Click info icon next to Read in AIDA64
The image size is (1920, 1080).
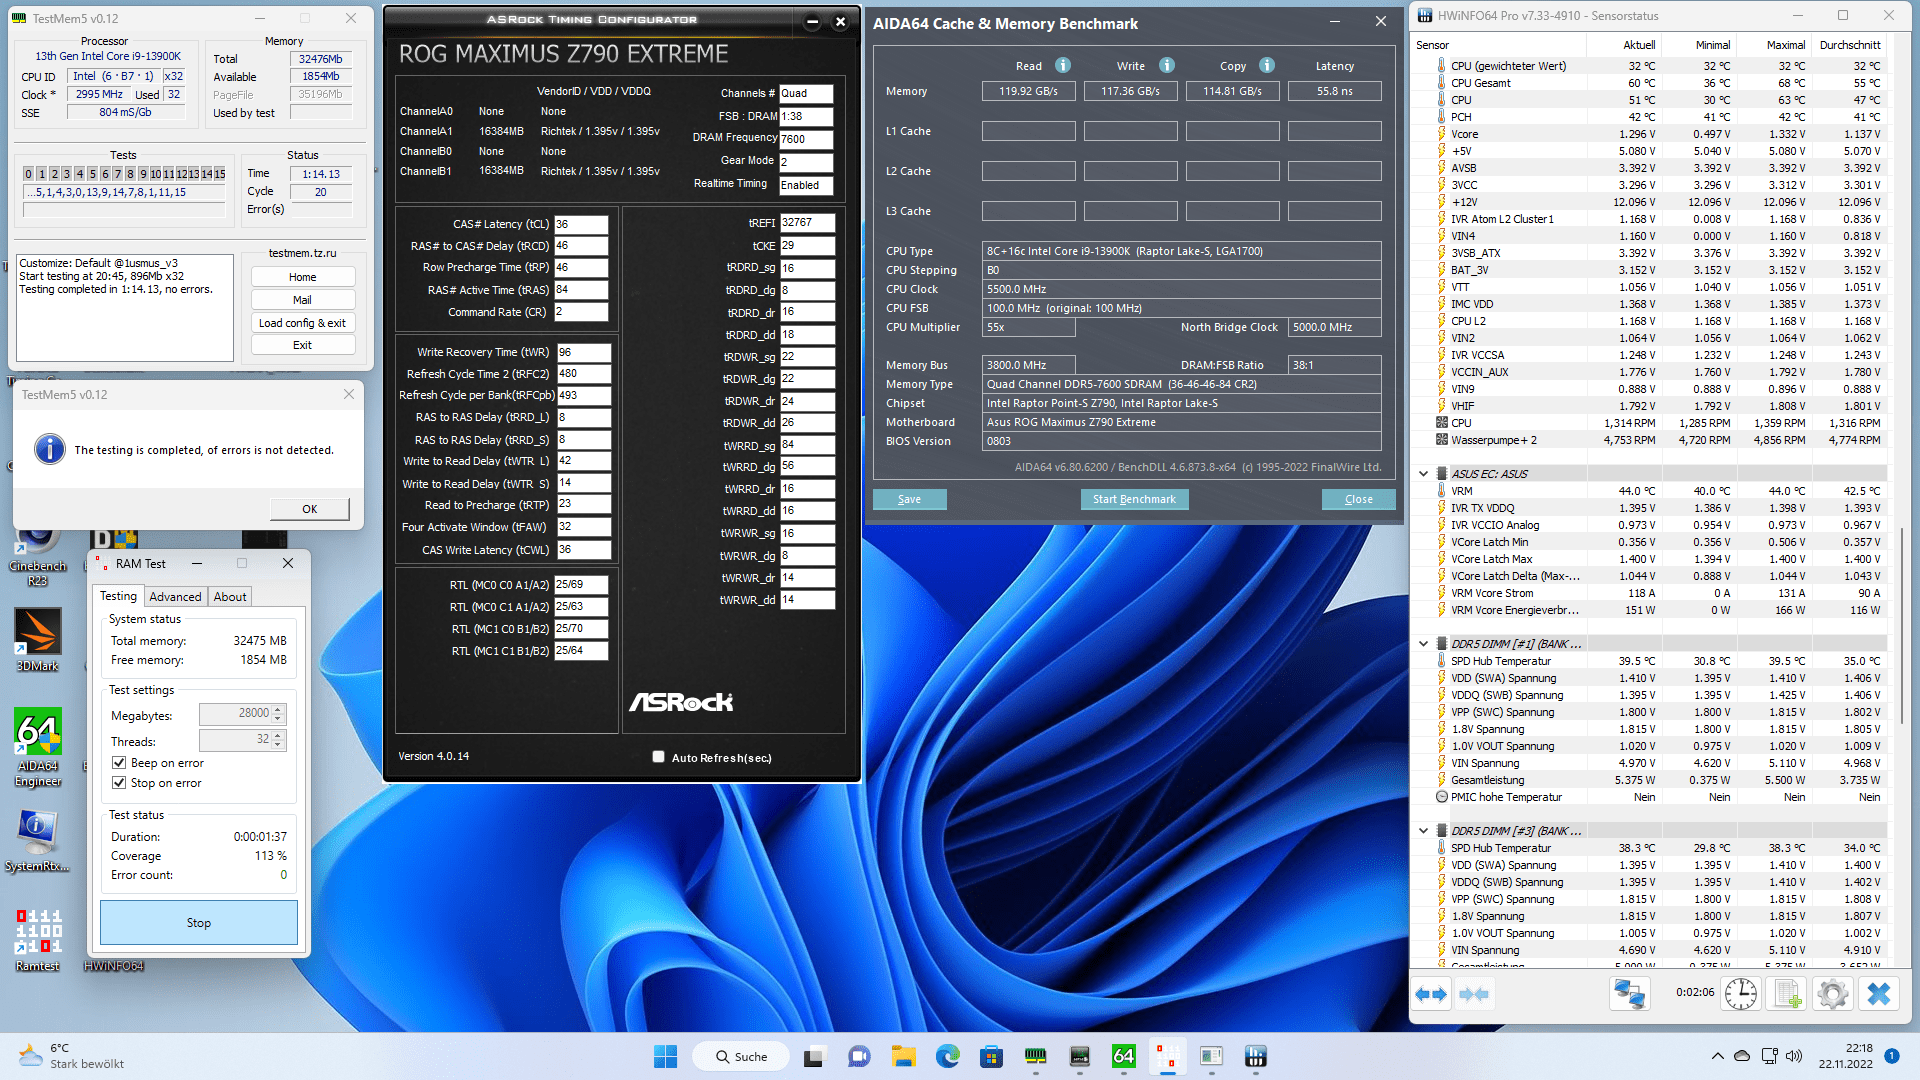click(x=1063, y=65)
